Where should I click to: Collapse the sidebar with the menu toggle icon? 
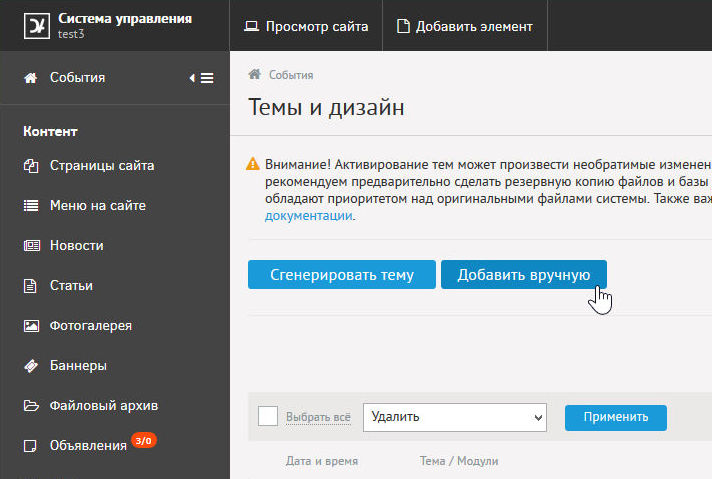click(x=201, y=78)
